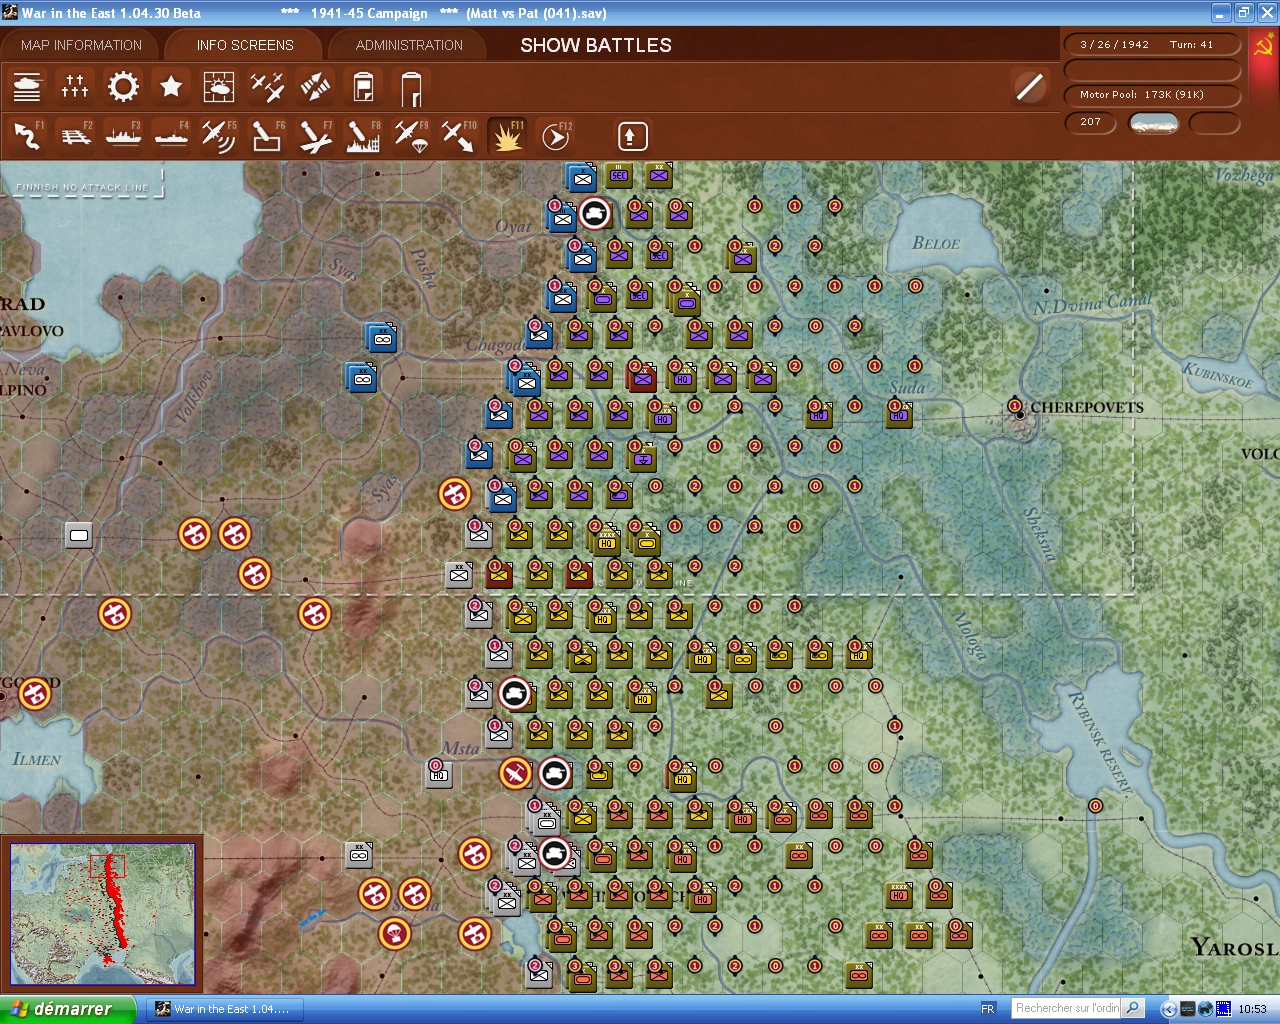Select the lone gray unit counter west of Volkhov

[x=79, y=535]
